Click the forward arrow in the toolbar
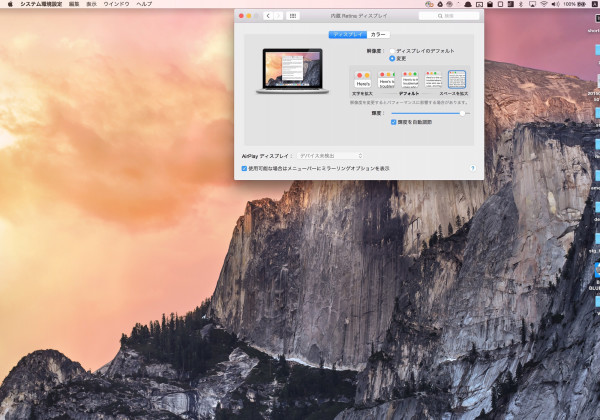The height and width of the screenshot is (420, 600). [x=279, y=16]
